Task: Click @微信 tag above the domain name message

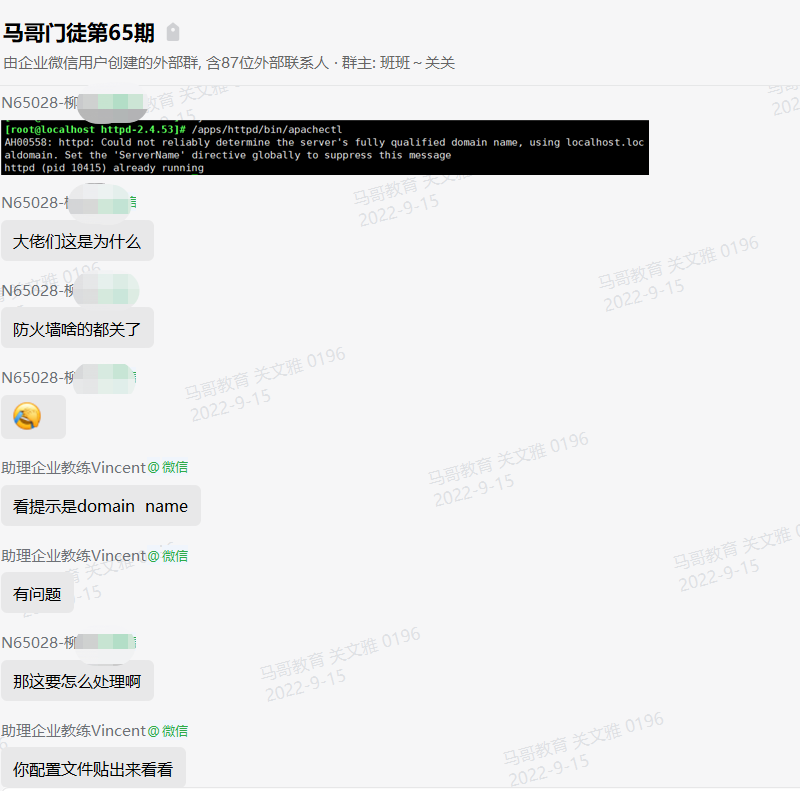Action: [168, 467]
